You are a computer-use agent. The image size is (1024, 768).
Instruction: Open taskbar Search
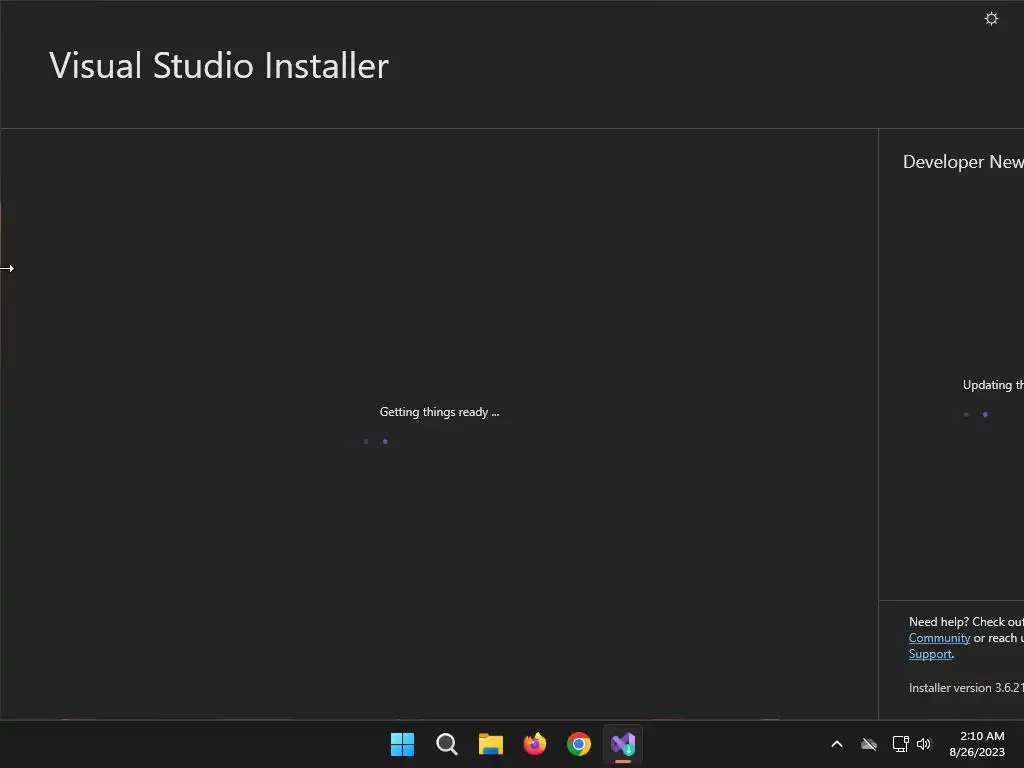[447, 744]
